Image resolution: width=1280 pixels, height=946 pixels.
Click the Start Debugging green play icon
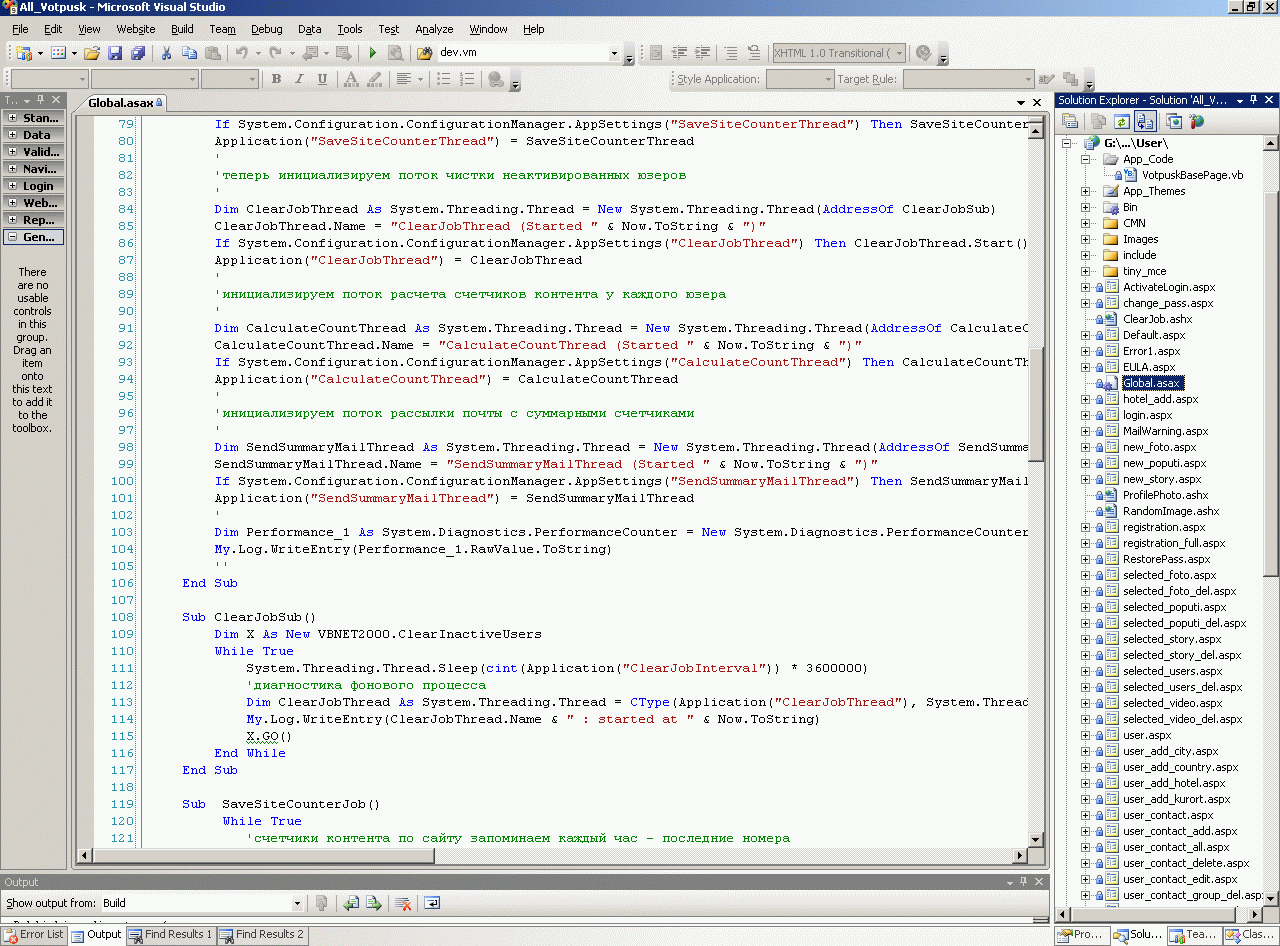[x=373, y=53]
